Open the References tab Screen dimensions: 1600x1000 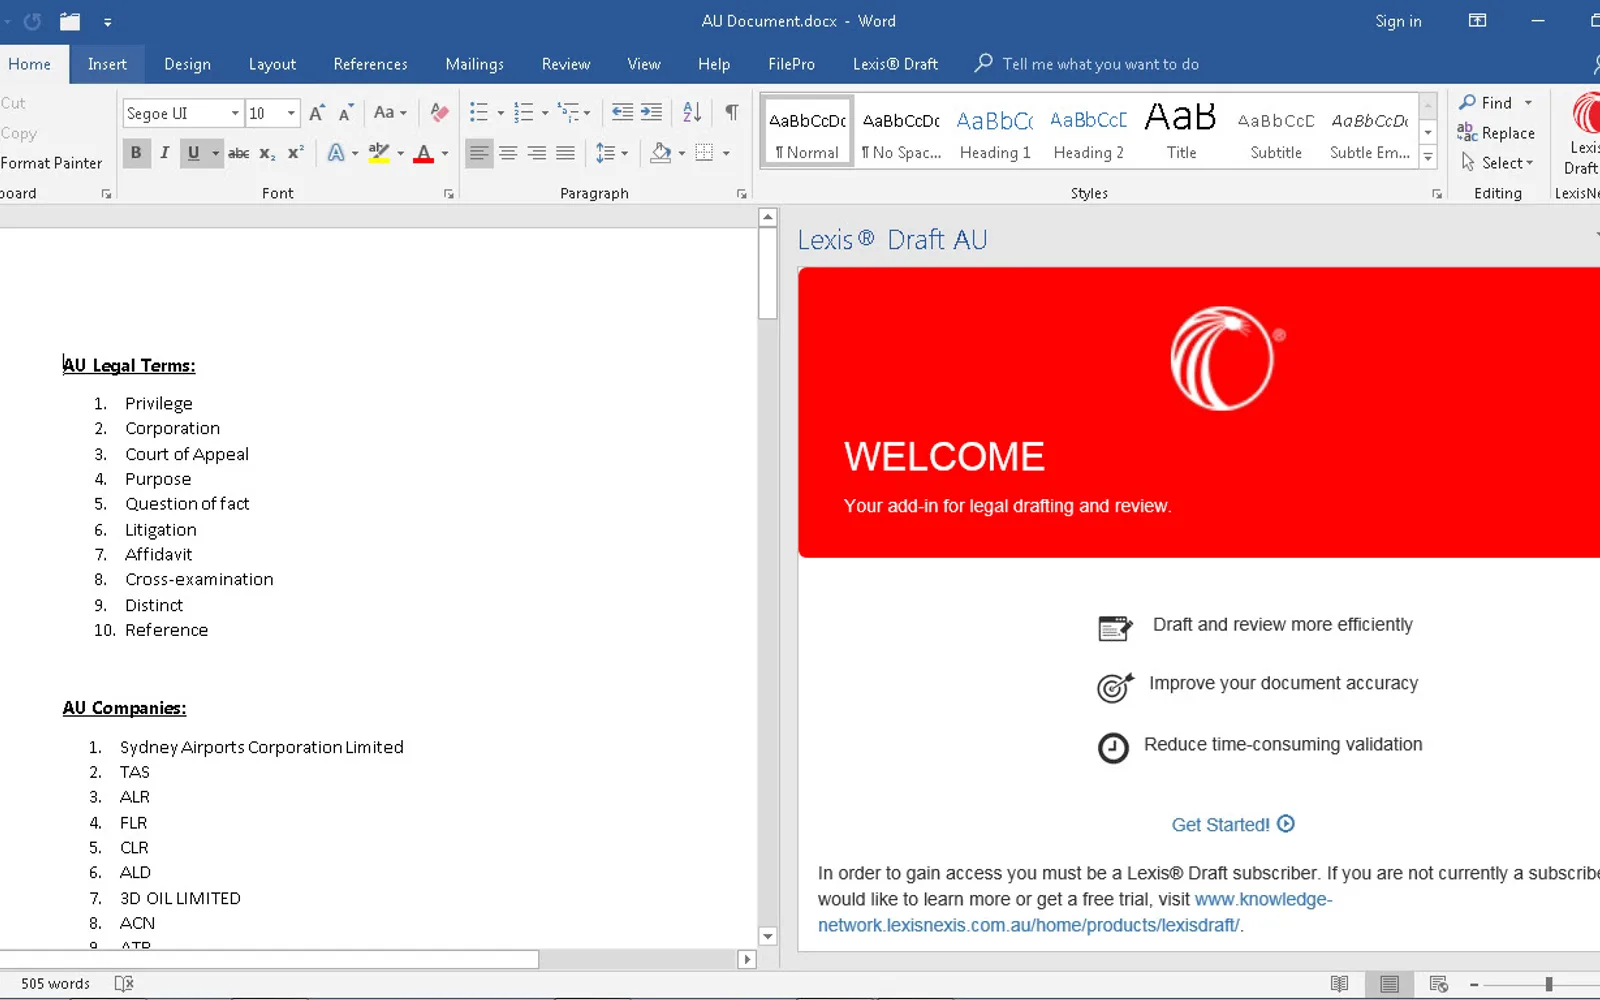[x=370, y=64]
